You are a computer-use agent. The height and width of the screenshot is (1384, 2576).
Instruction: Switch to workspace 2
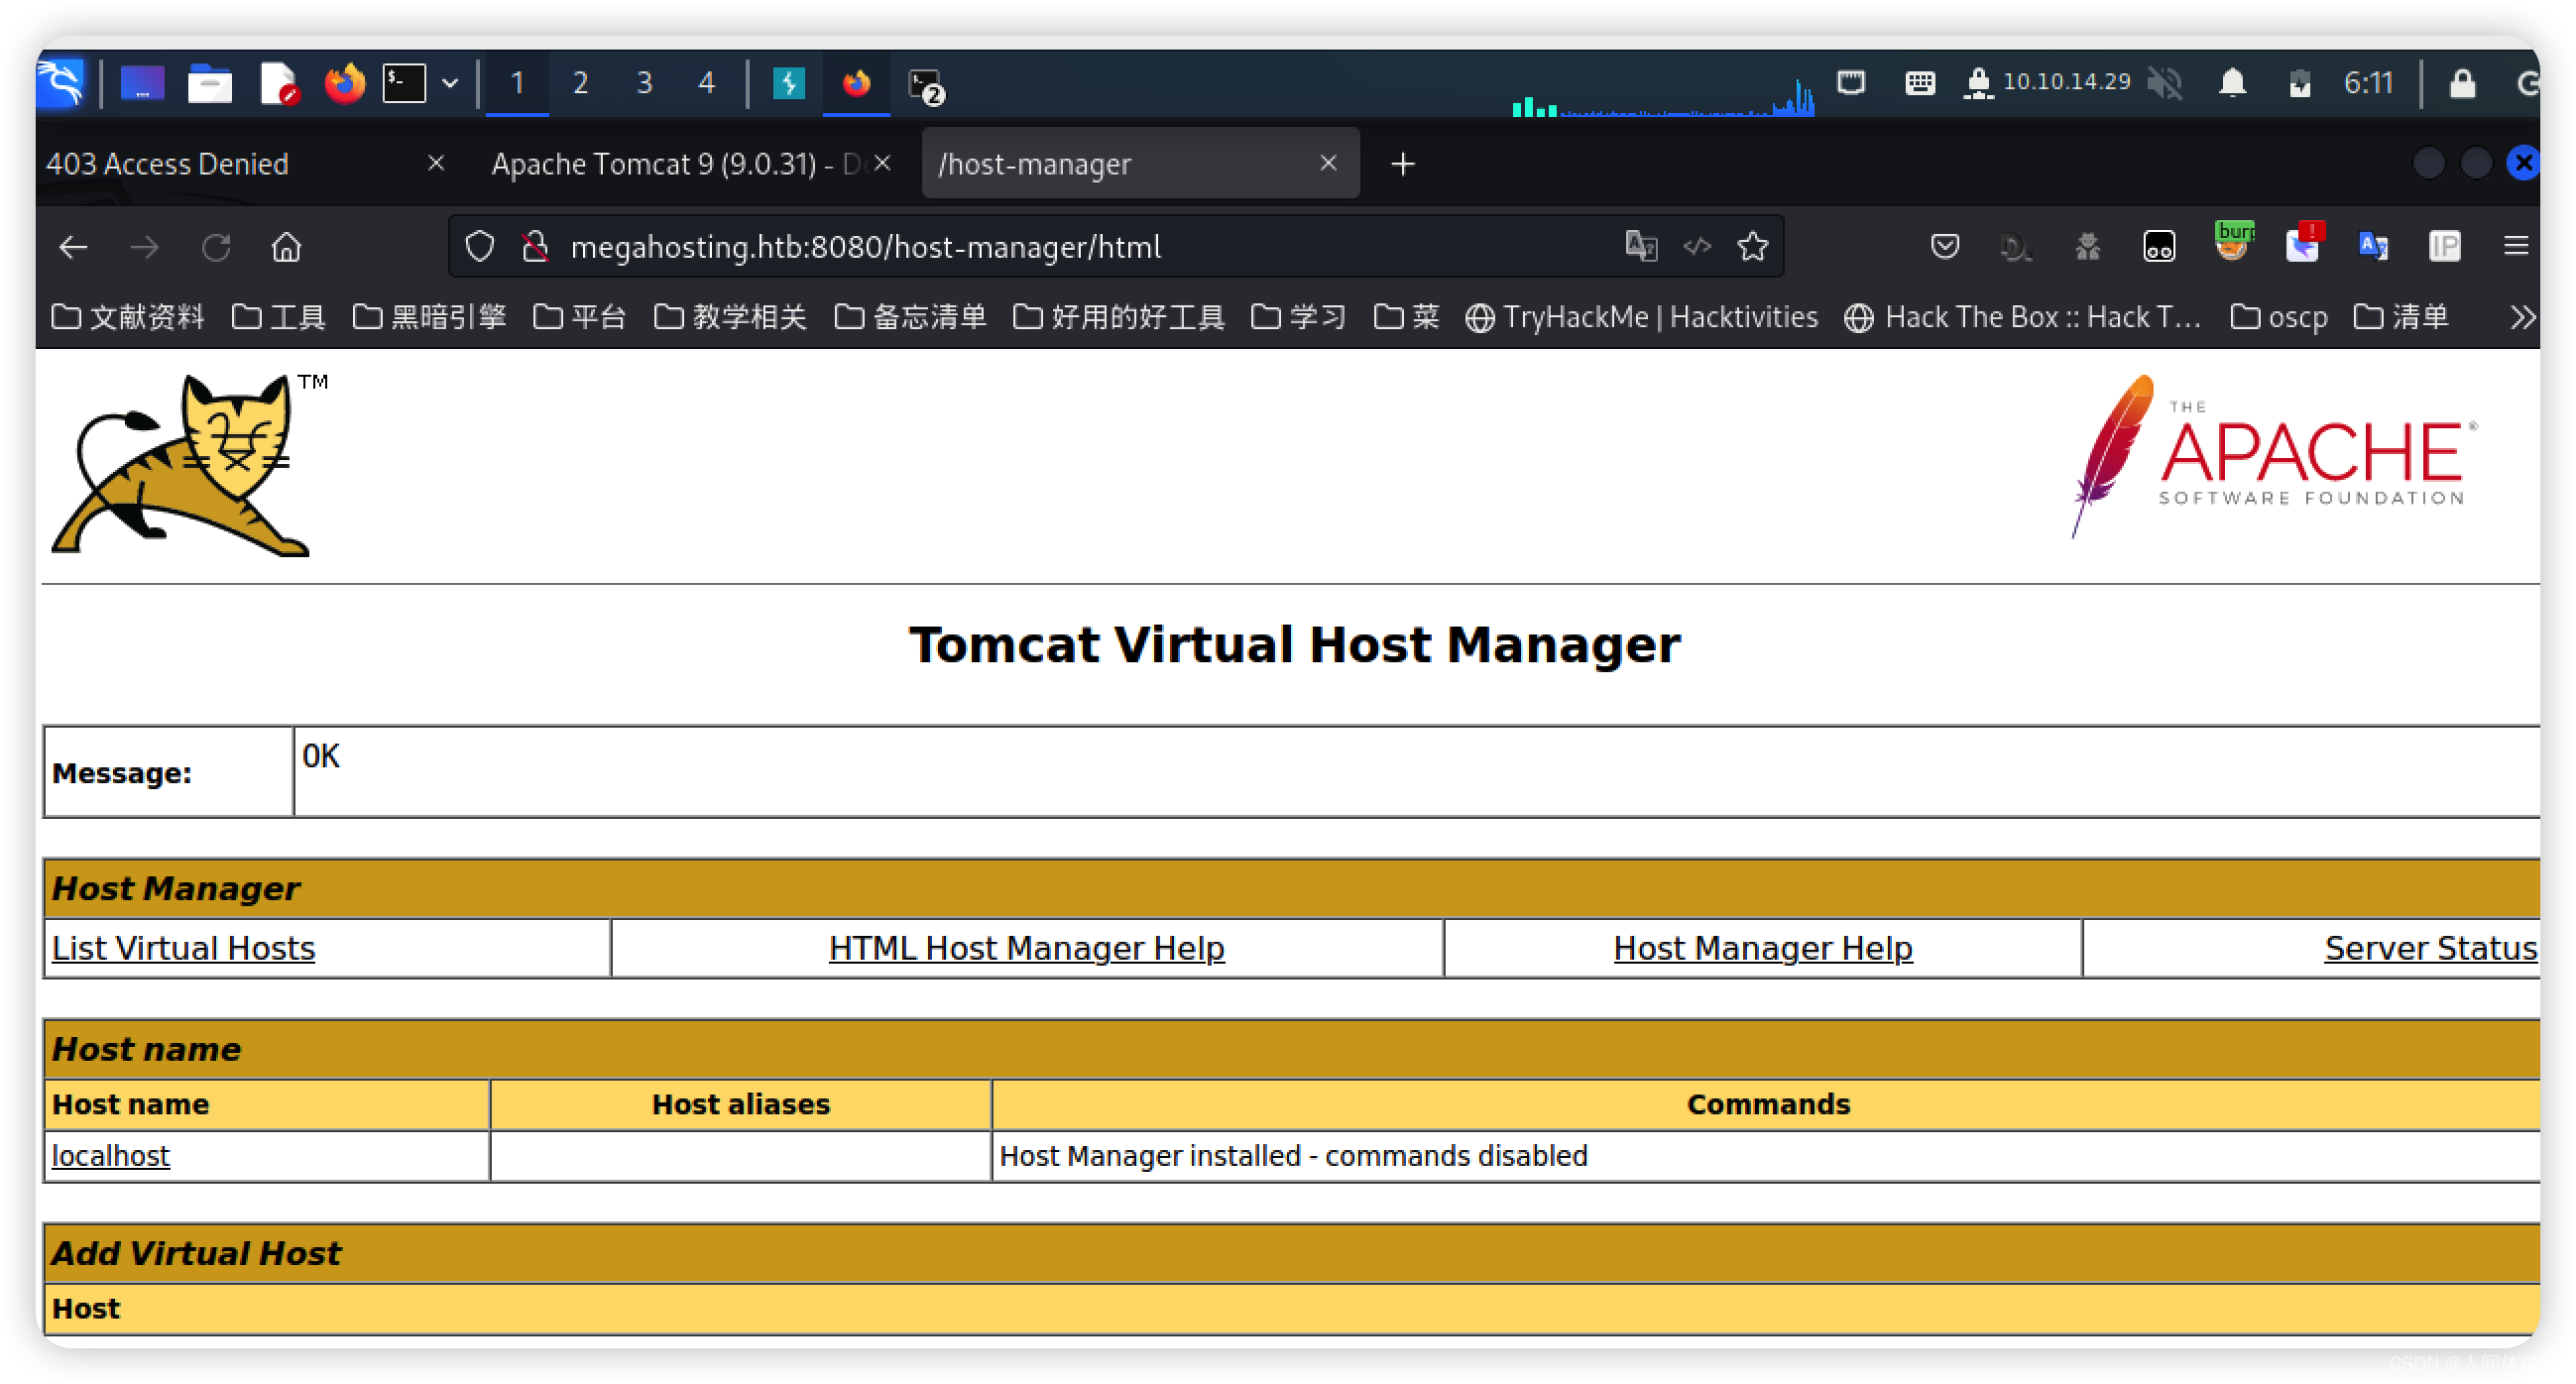click(x=580, y=83)
